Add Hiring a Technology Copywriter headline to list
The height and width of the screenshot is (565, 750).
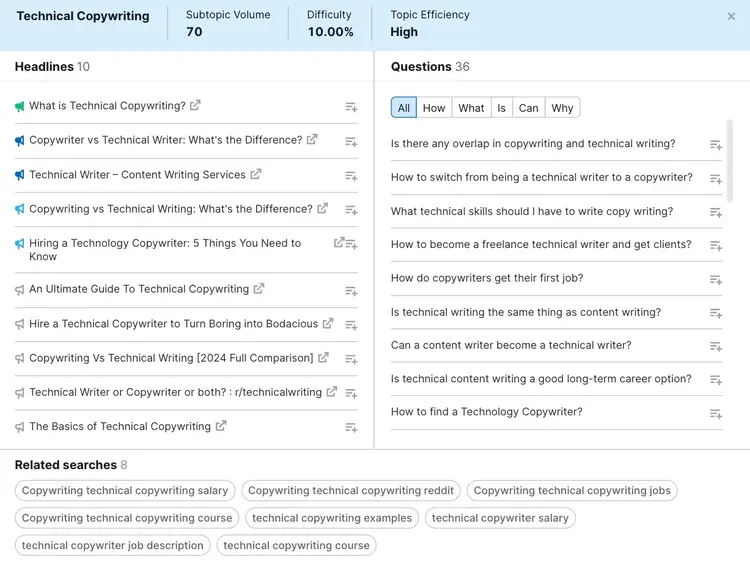pyautogui.click(x=352, y=244)
